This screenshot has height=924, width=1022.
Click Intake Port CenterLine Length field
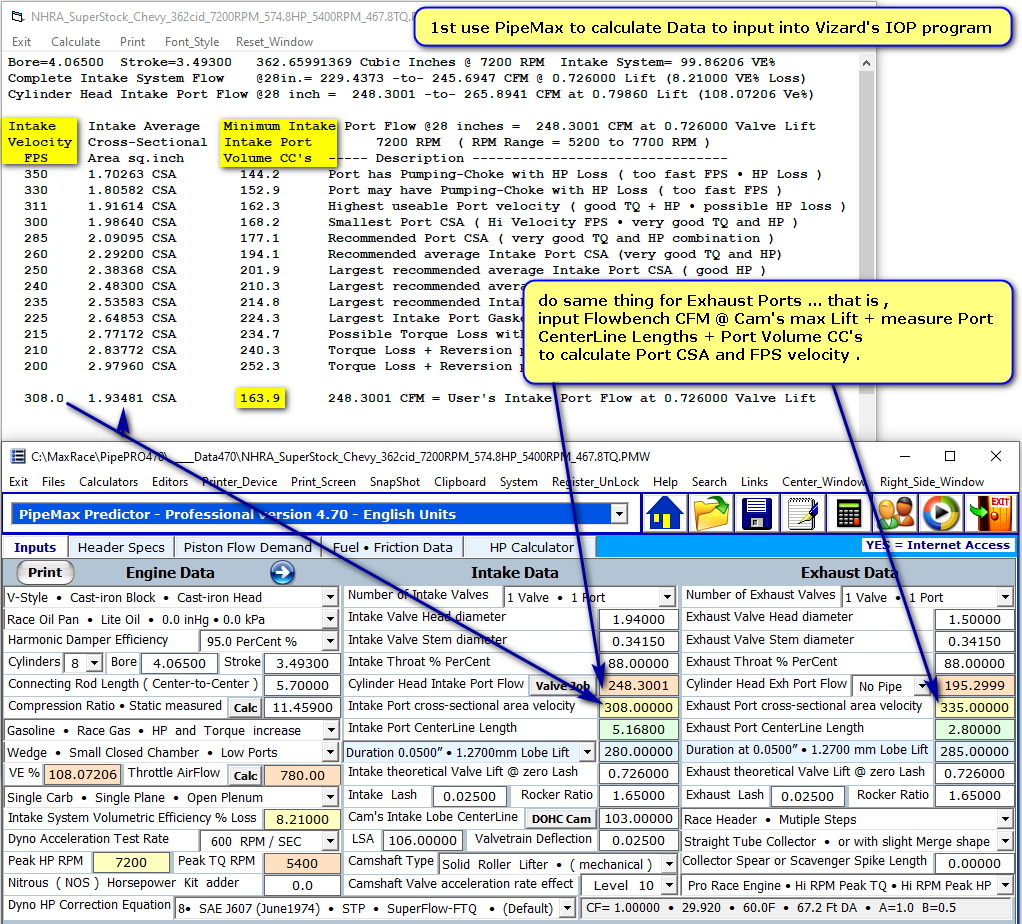[x=638, y=729]
